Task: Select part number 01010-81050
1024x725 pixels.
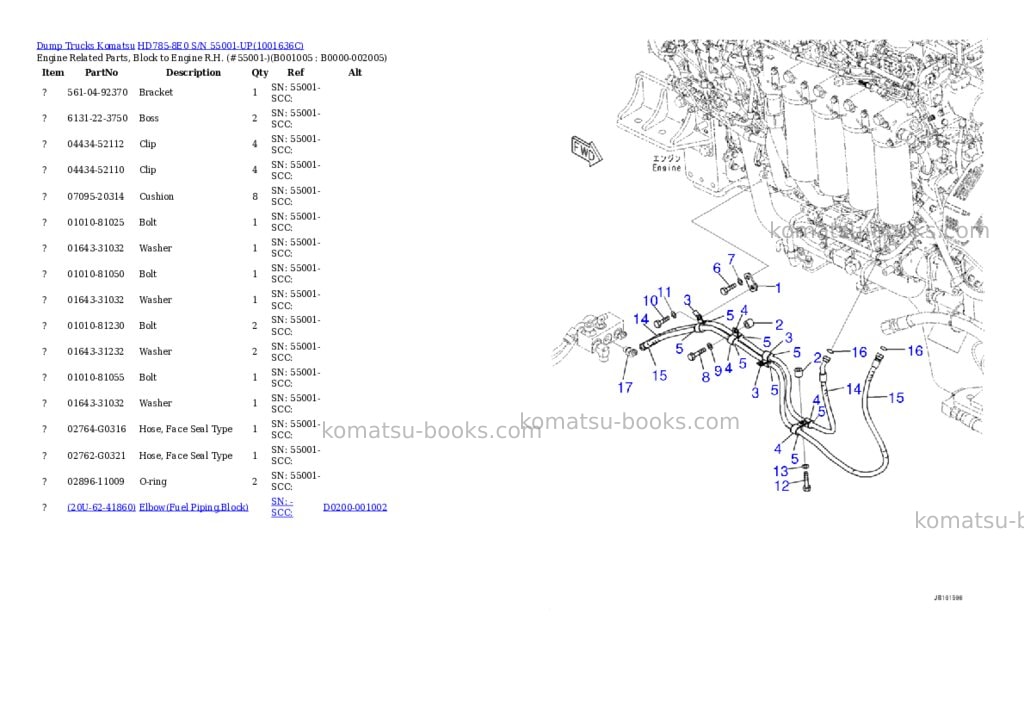Action: tap(95, 274)
